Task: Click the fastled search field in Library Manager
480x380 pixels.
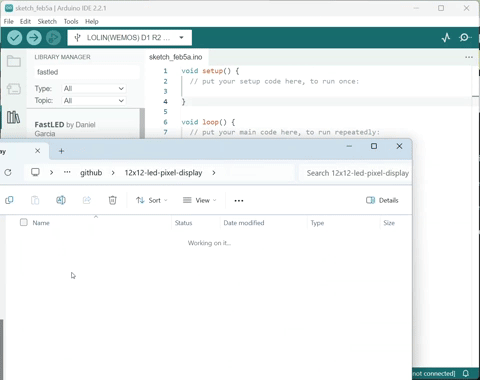Action: click(87, 72)
